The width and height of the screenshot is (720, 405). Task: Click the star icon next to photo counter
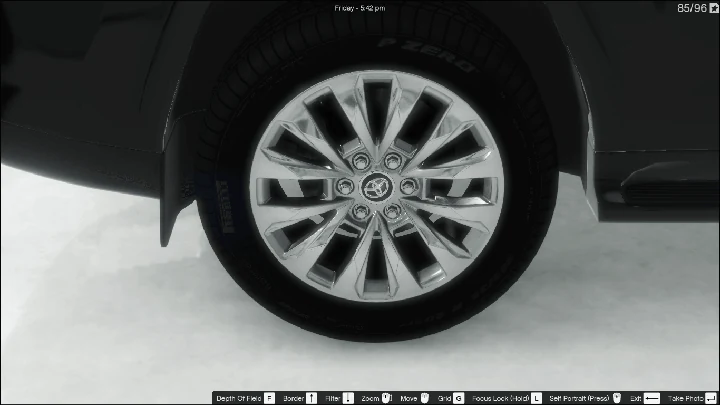click(714, 8)
